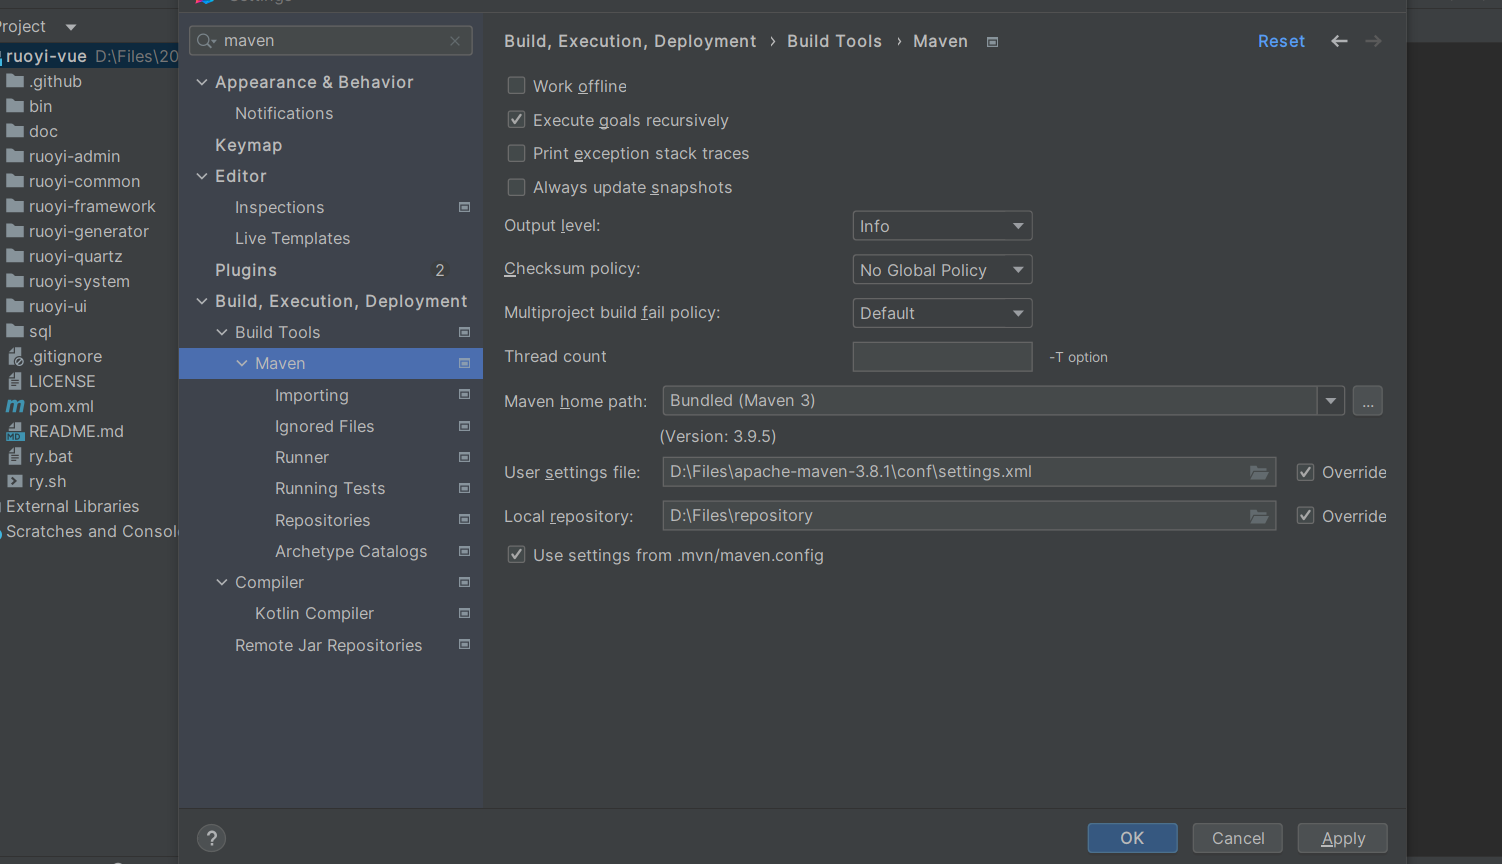Click Apply button
Screen dimensions: 1502x864
click(1343, 838)
